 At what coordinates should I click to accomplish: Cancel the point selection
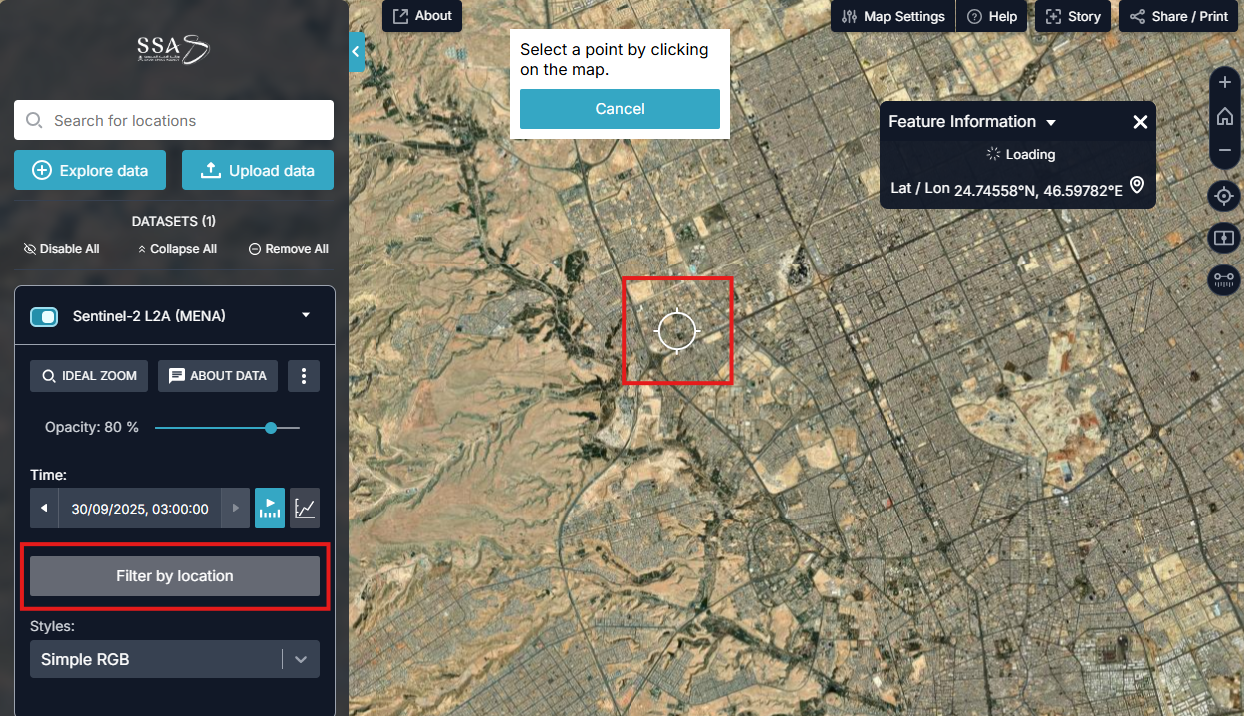tap(619, 109)
